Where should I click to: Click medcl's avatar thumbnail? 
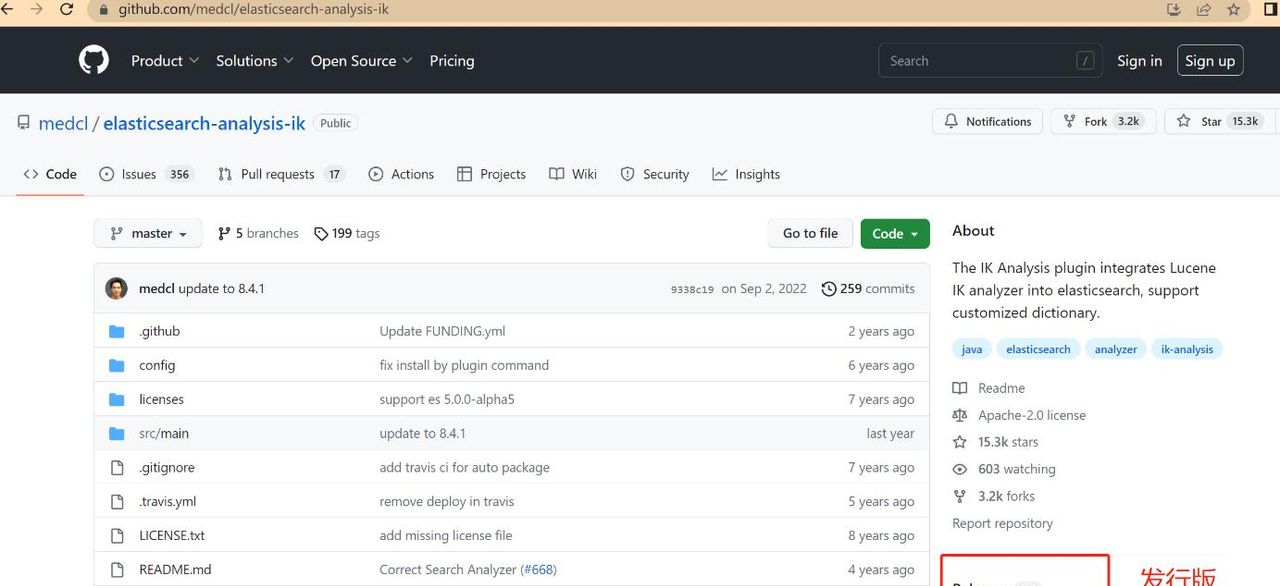116,288
